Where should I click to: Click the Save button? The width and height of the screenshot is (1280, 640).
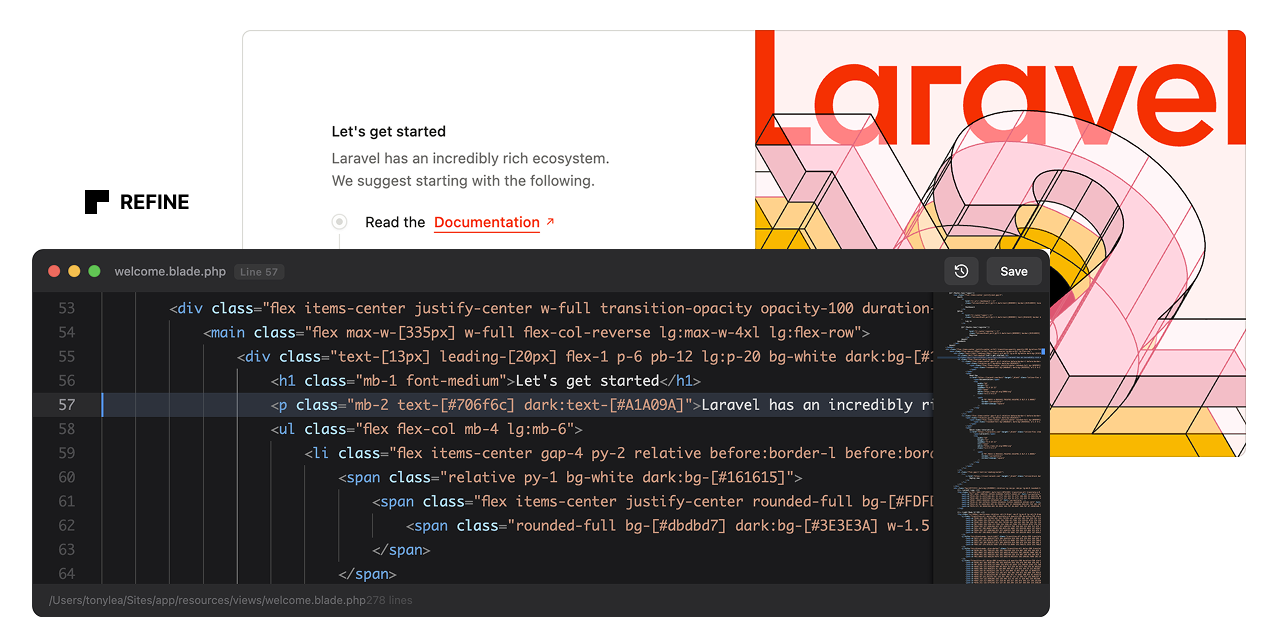pos(1013,271)
